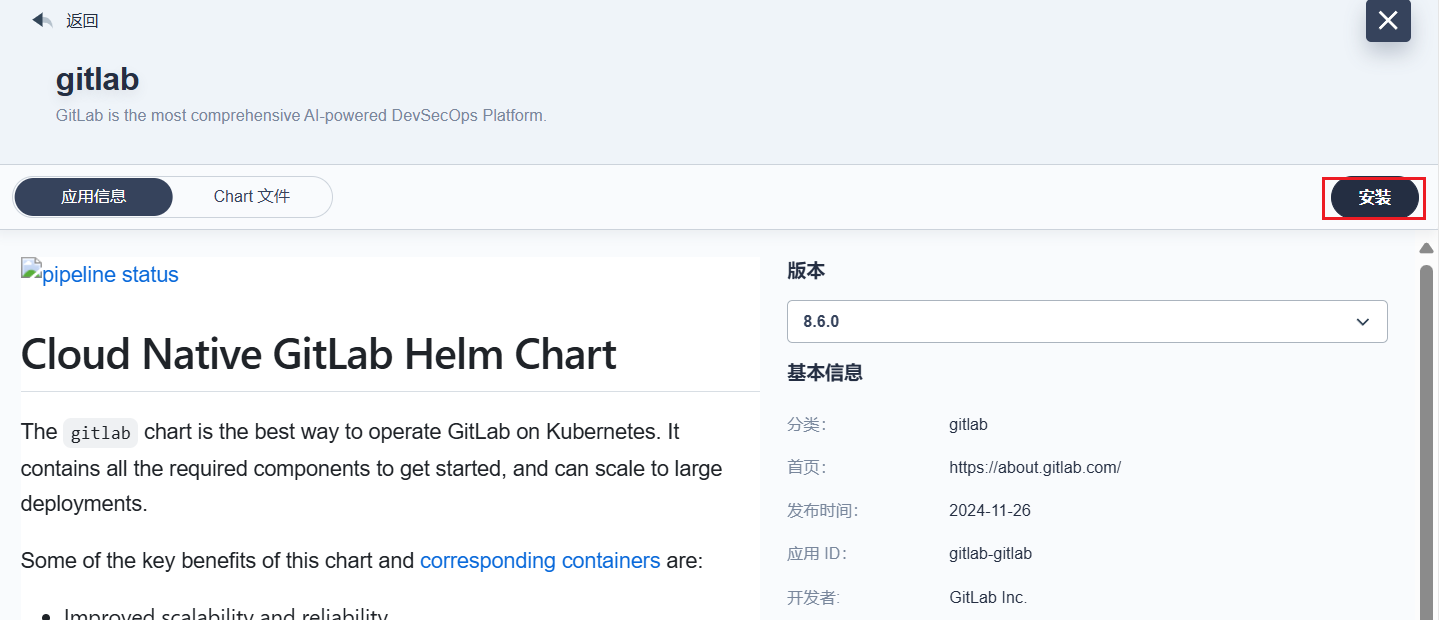1439x620 pixels.
Task: Click the back arrow icon
Action: click(x=42, y=20)
